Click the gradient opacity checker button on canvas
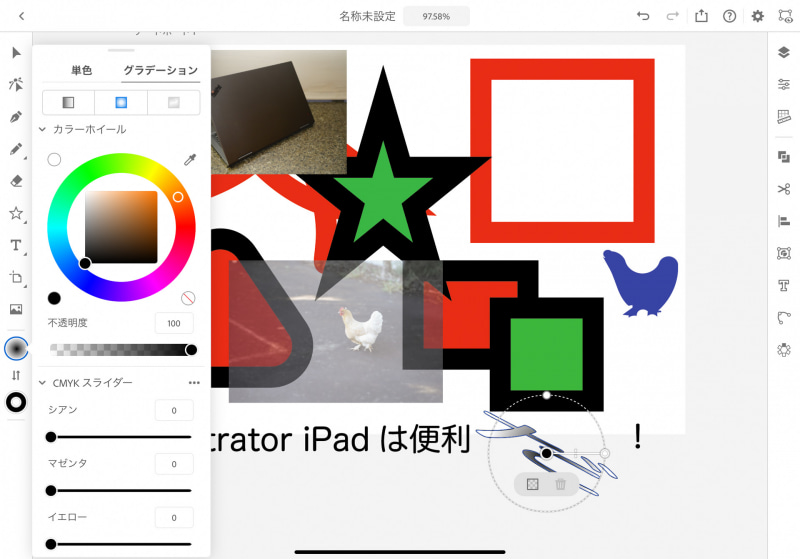Image resolution: width=800 pixels, height=559 pixels. tap(533, 484)
